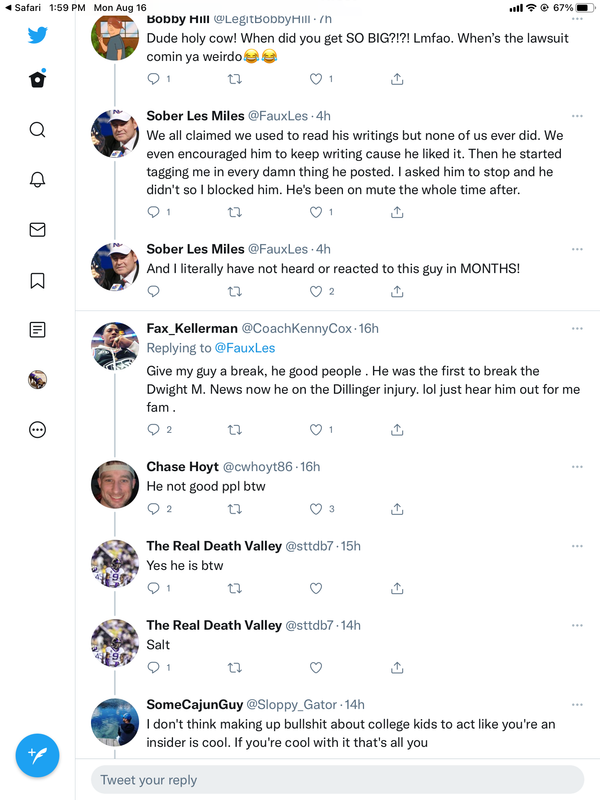Retweet Fax_Kellerman's tweet

(x=235, y=430)
